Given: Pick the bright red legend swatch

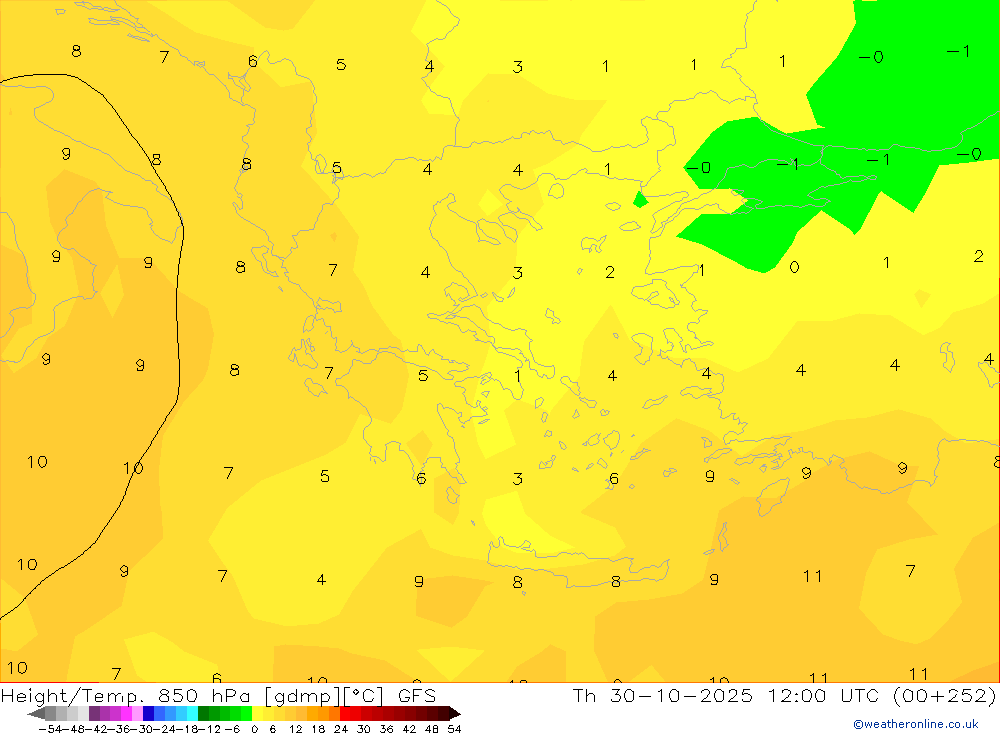Looking at the screenshot, I should 345,713.
